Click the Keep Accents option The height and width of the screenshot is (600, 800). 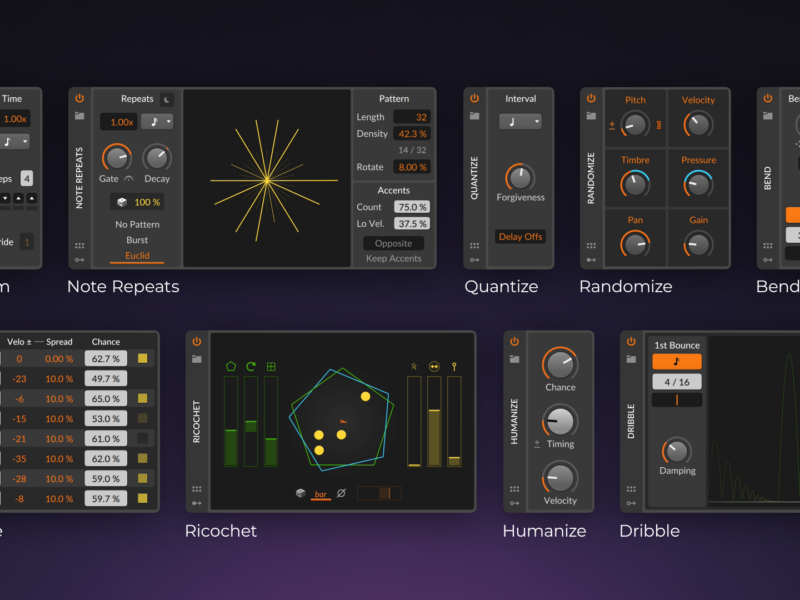[x=393, y=259]
